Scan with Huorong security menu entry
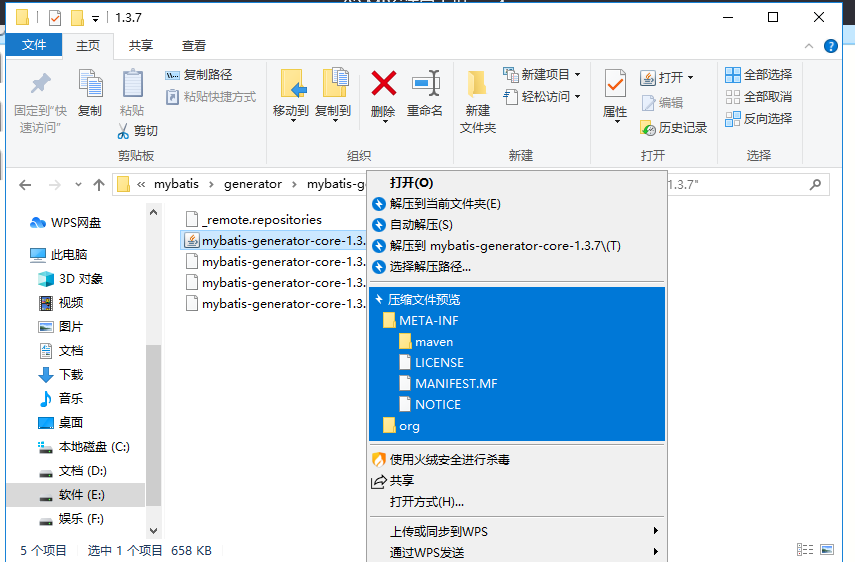This screenshot has width=855, height=562. (x=517, y=460)
